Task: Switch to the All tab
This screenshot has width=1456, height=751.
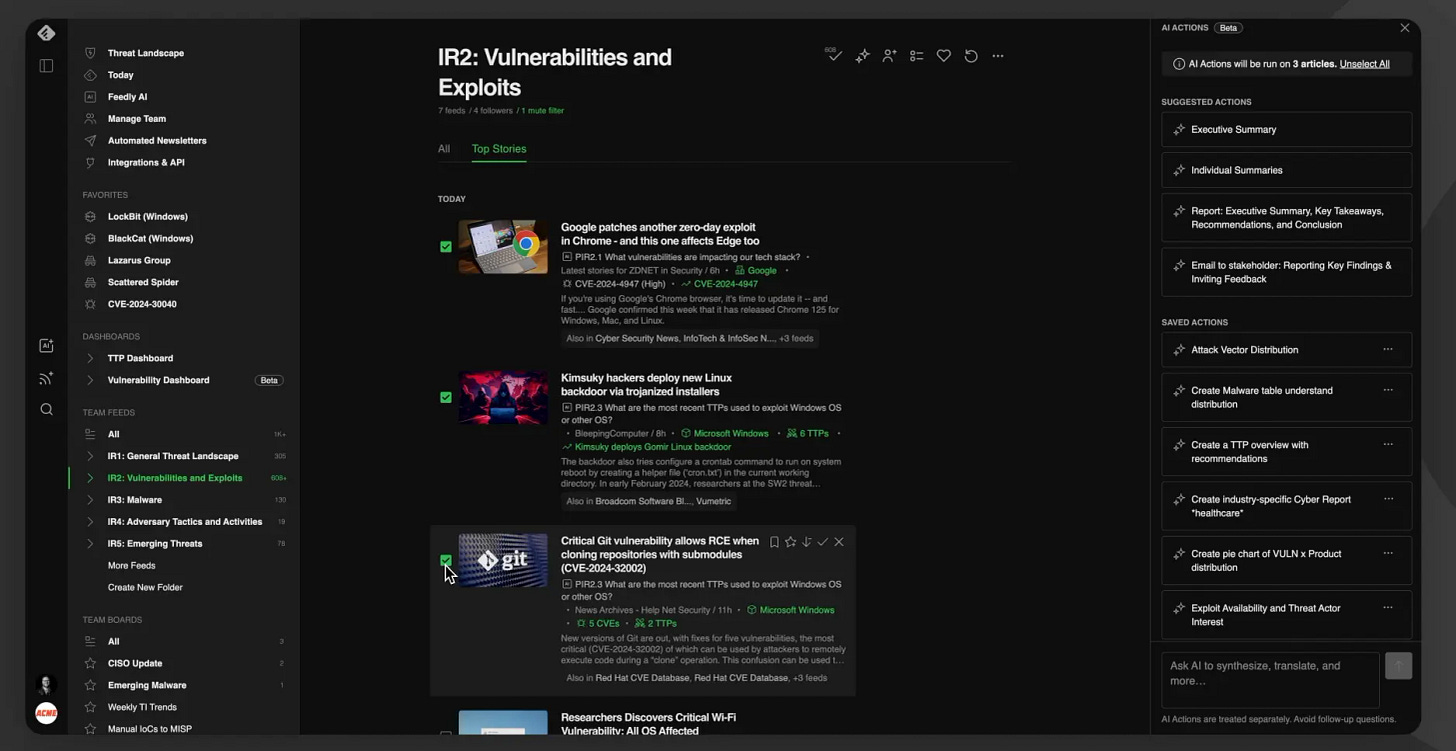Action: tap(444, 149)
